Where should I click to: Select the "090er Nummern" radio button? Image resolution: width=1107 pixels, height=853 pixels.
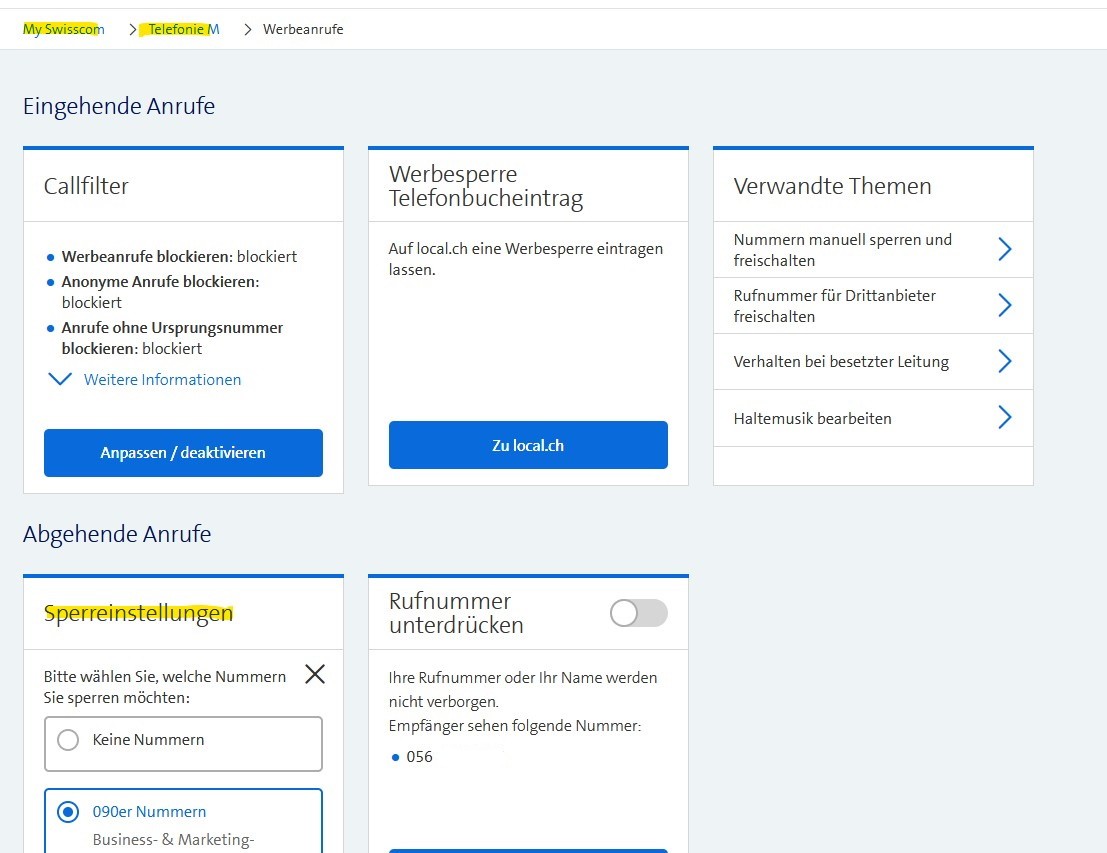pos(67,811)
